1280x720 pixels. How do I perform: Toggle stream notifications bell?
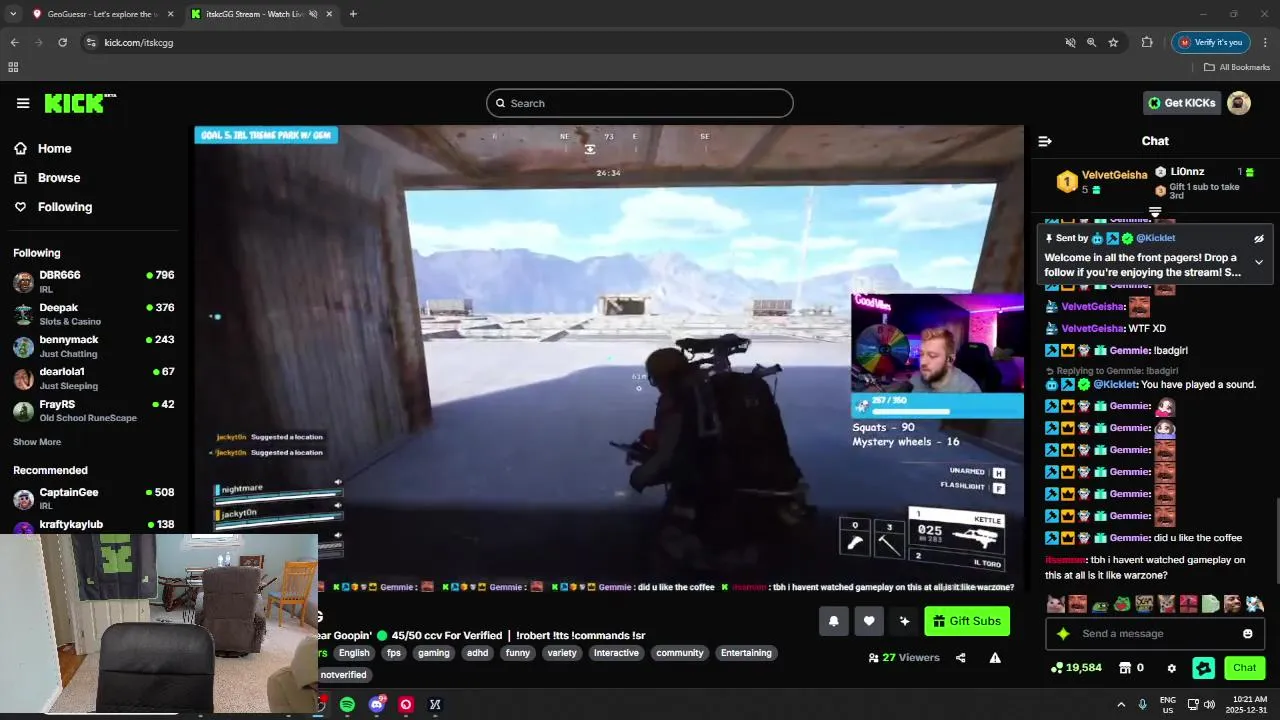834,621
